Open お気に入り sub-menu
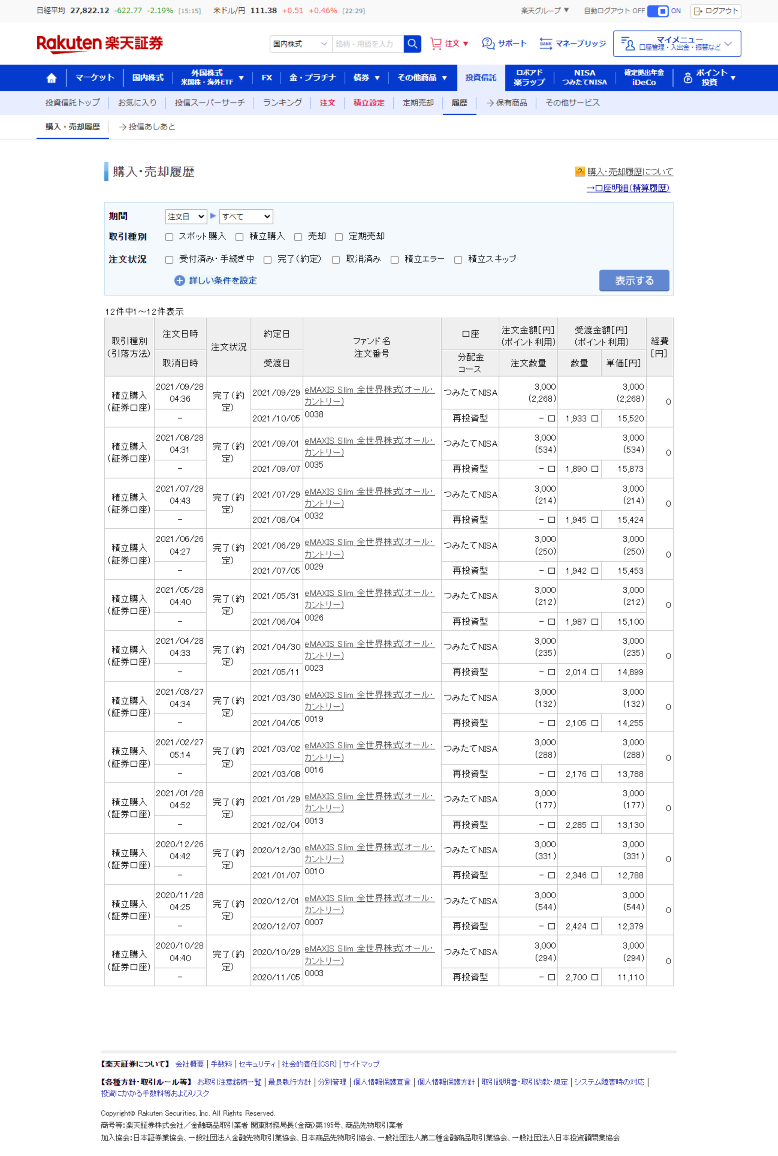Viewport: 778px width, 1156px height. (x=137, y=102)
